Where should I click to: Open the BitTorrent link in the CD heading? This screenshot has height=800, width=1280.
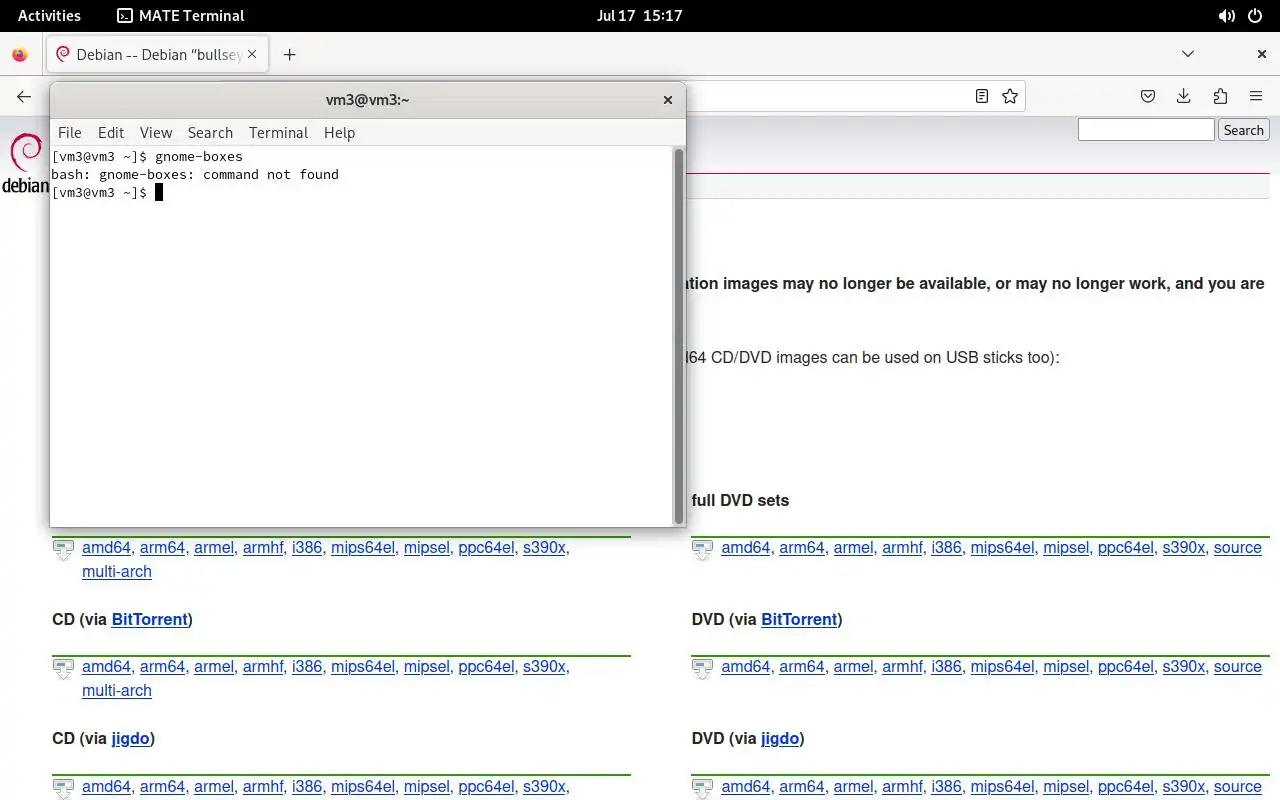150,619
